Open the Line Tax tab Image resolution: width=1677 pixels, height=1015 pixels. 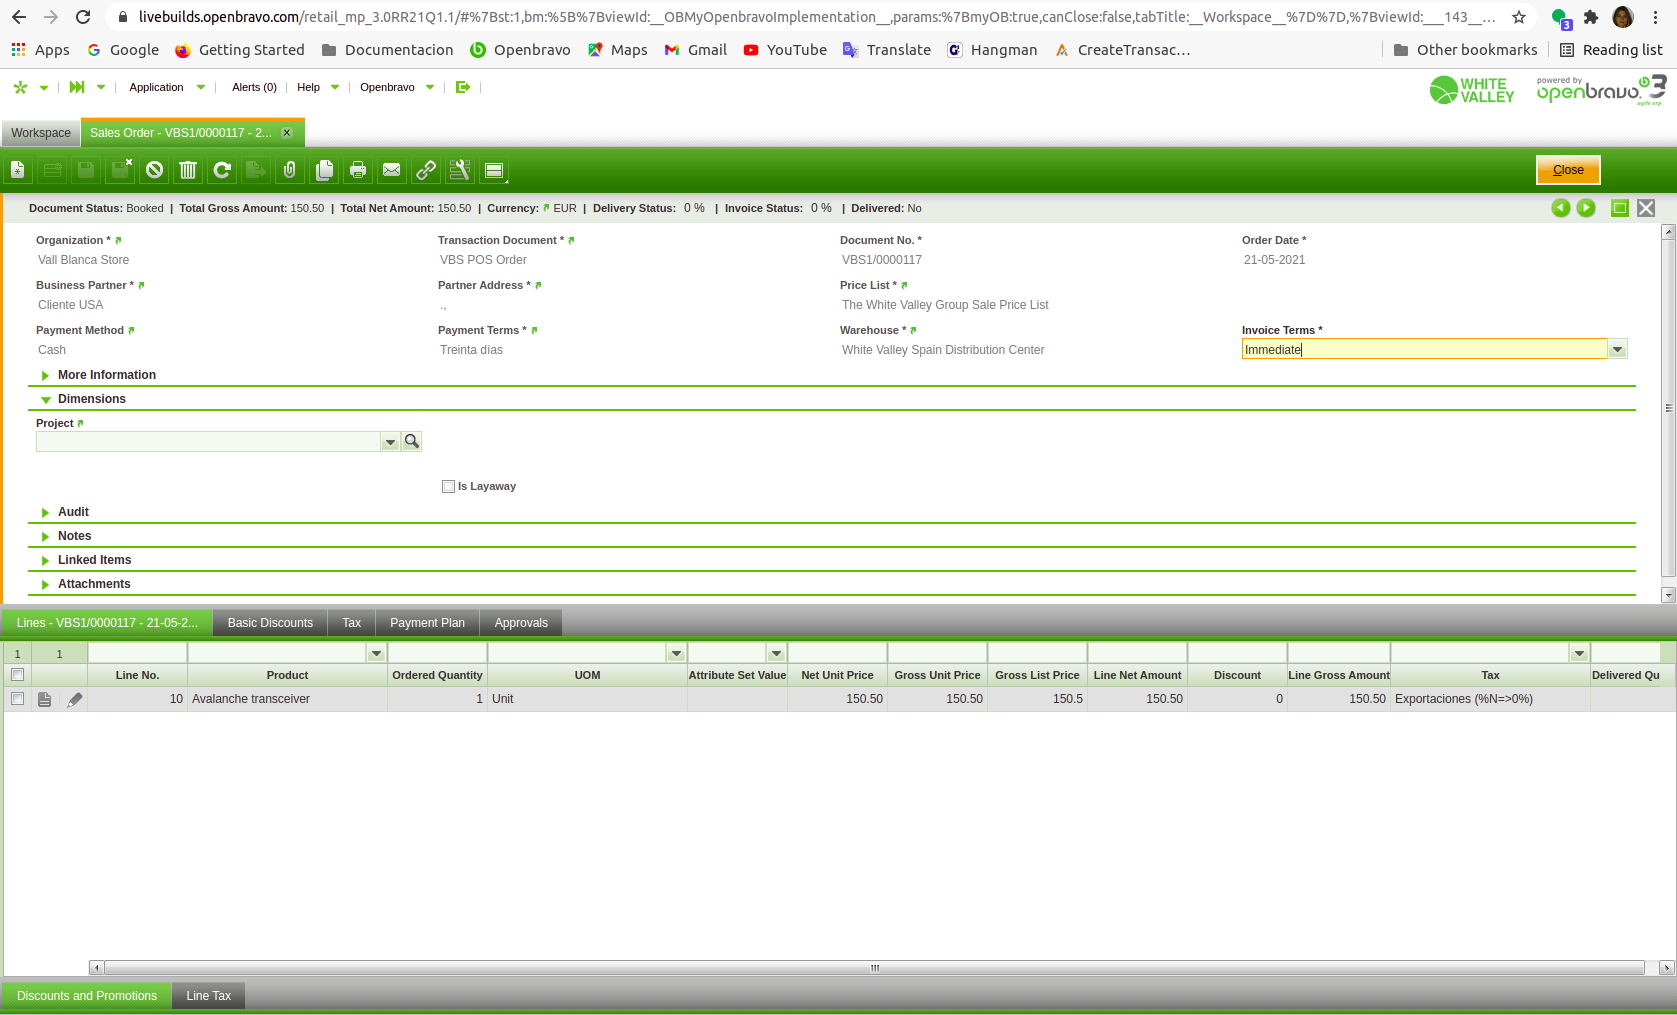tap(208, 996)
